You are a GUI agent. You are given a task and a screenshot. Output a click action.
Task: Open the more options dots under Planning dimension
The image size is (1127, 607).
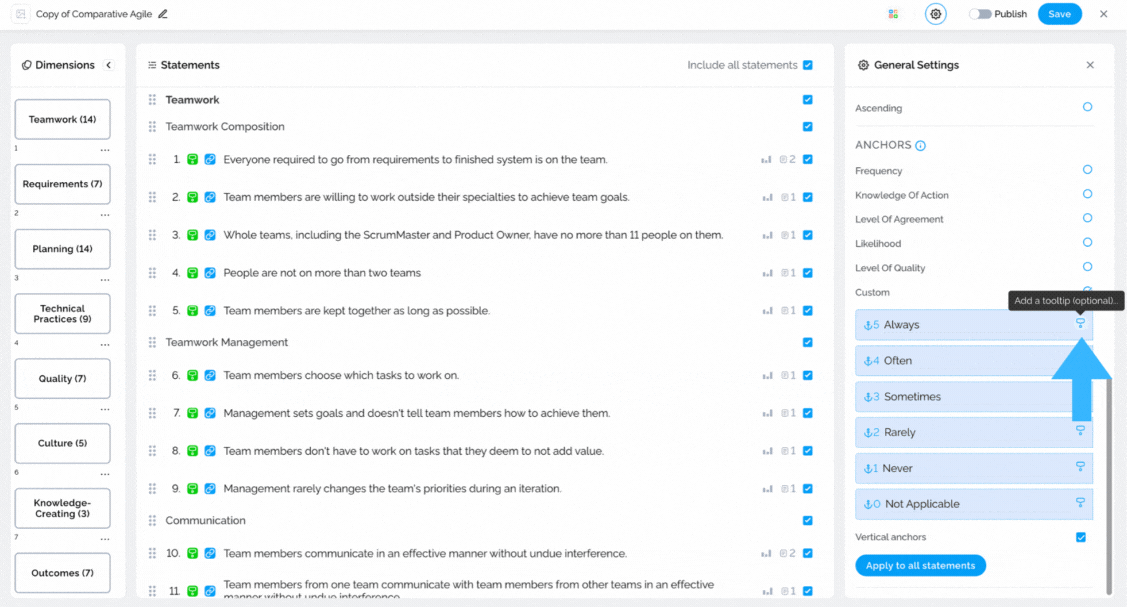tap(105, 279)
